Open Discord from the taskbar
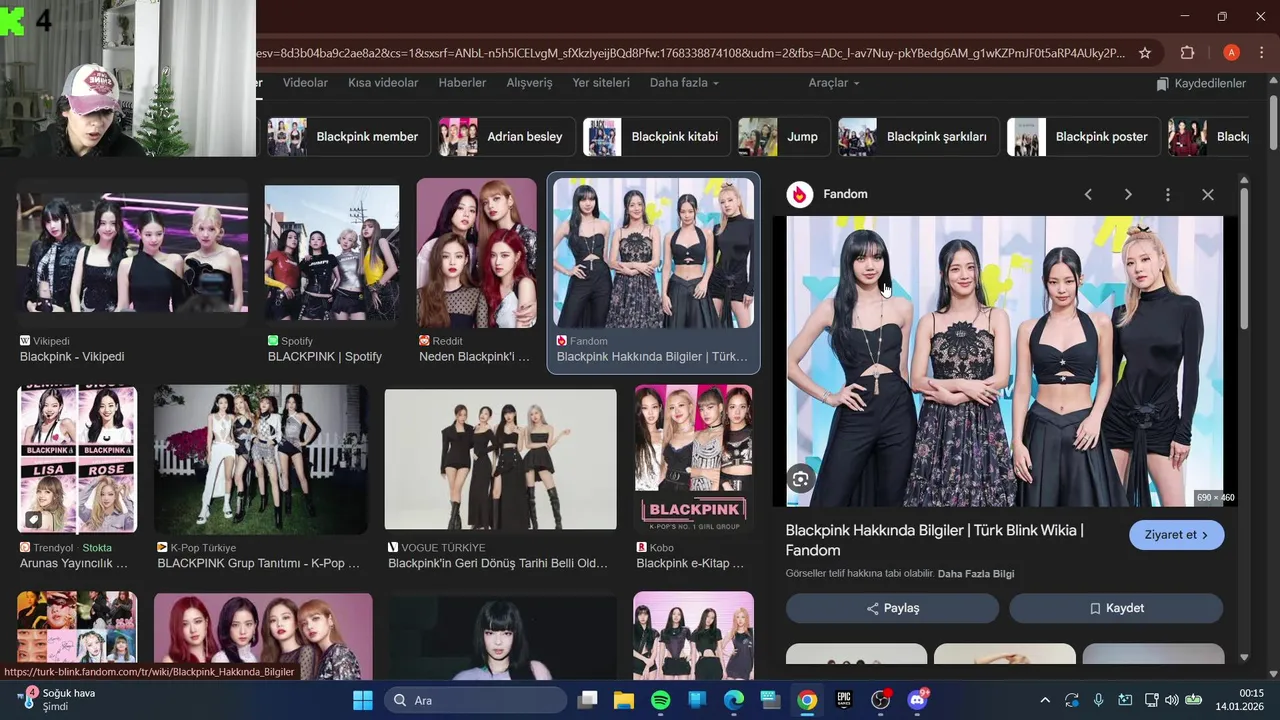 pos(917,700)
